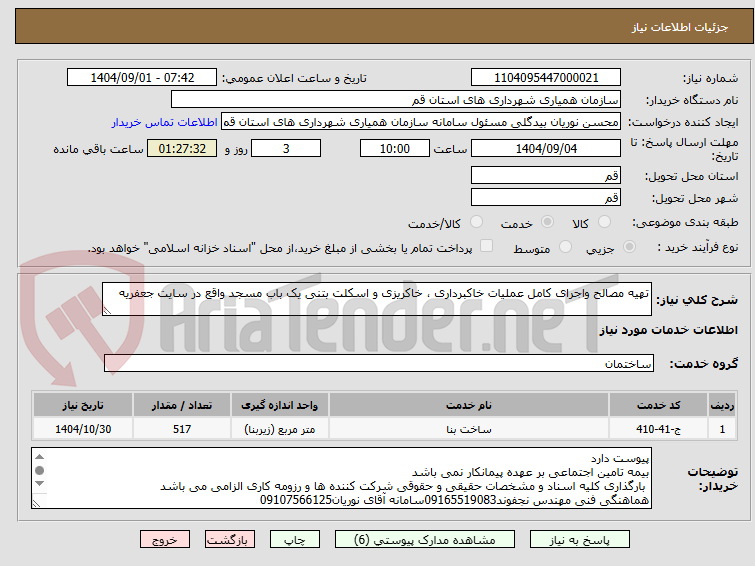The width and height of the screenshot is (755, 566).
Task: Click the need number field 1104095447000021
Action: [546, 78]
